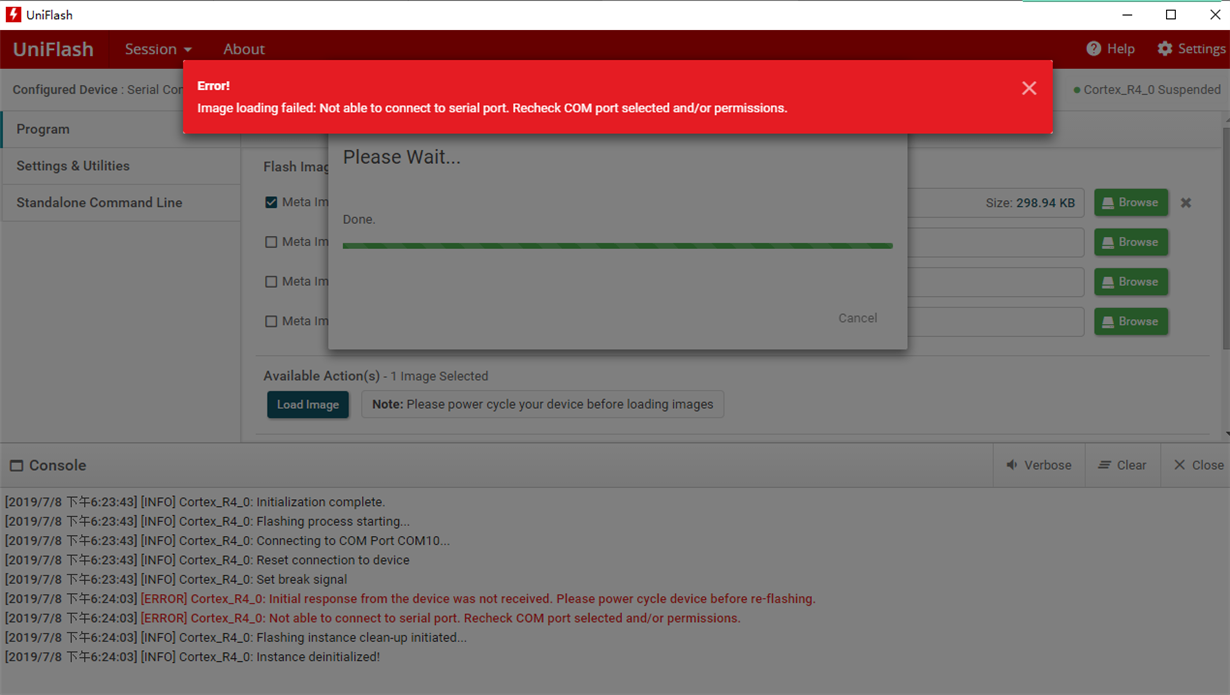Click the 'Not able to connect' console error line

click(373, 618)
